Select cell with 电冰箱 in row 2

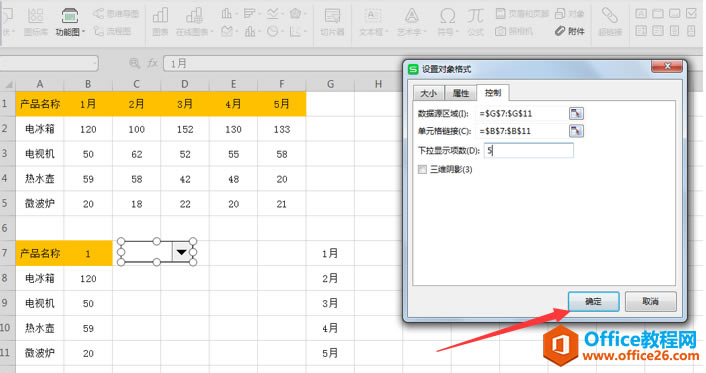pos(40,129)
